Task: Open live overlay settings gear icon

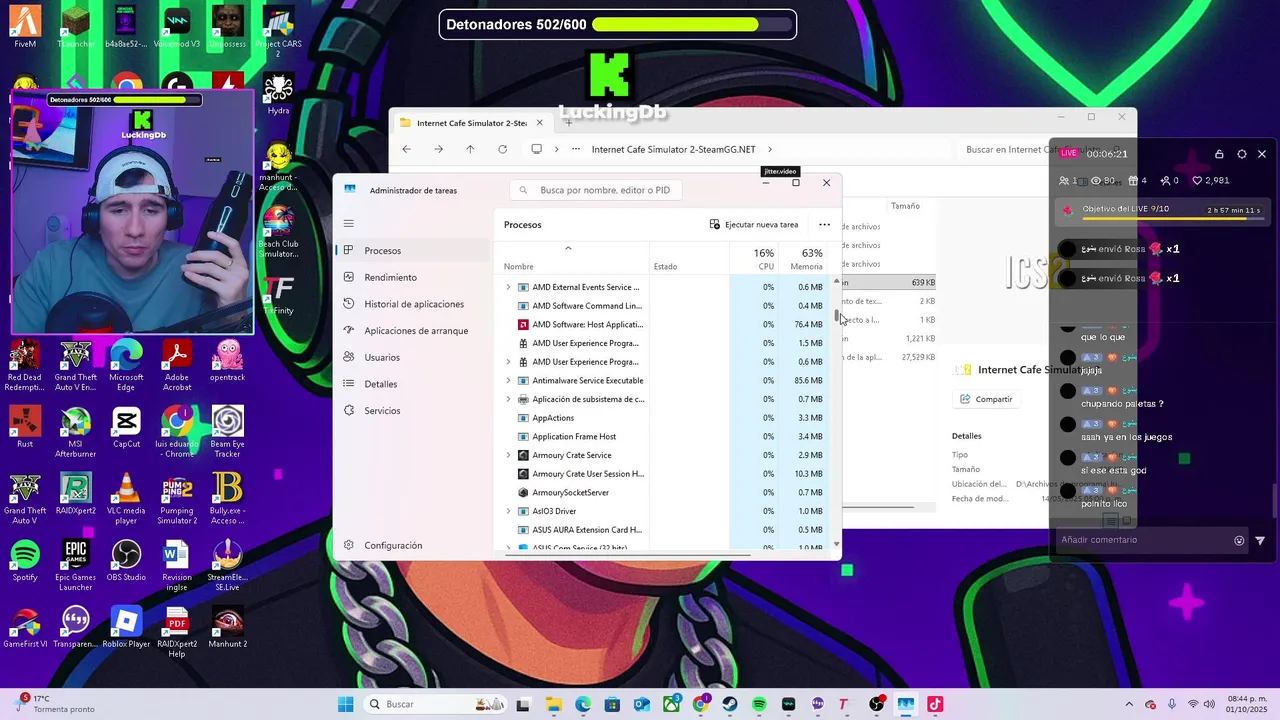Action: click(x=1241, y=154)
